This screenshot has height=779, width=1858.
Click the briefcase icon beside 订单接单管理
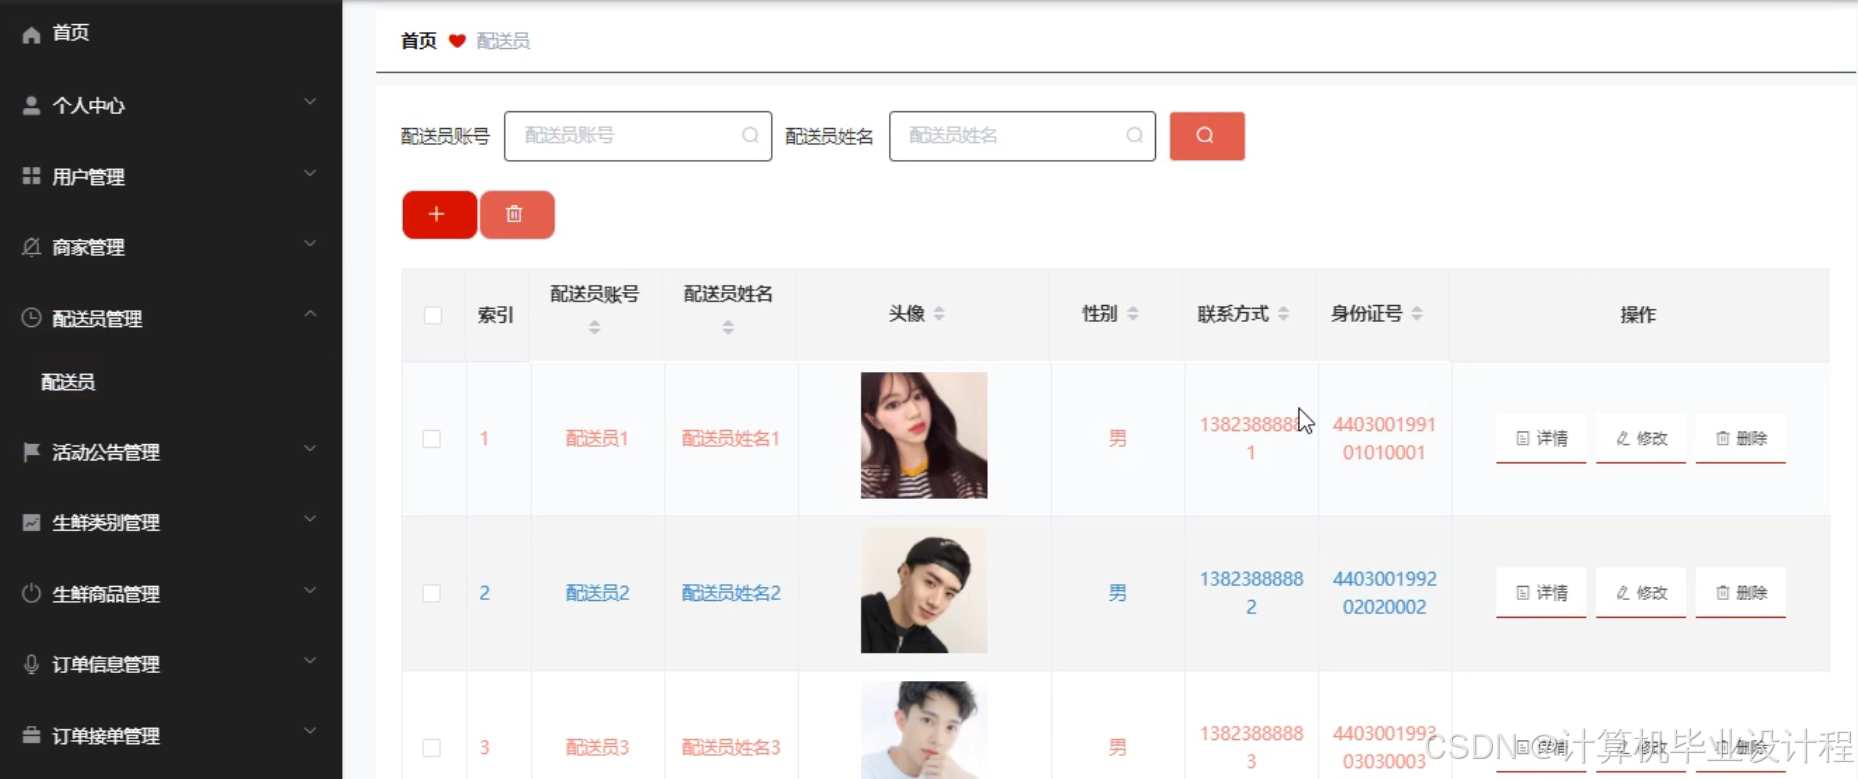tap(32, 735)
